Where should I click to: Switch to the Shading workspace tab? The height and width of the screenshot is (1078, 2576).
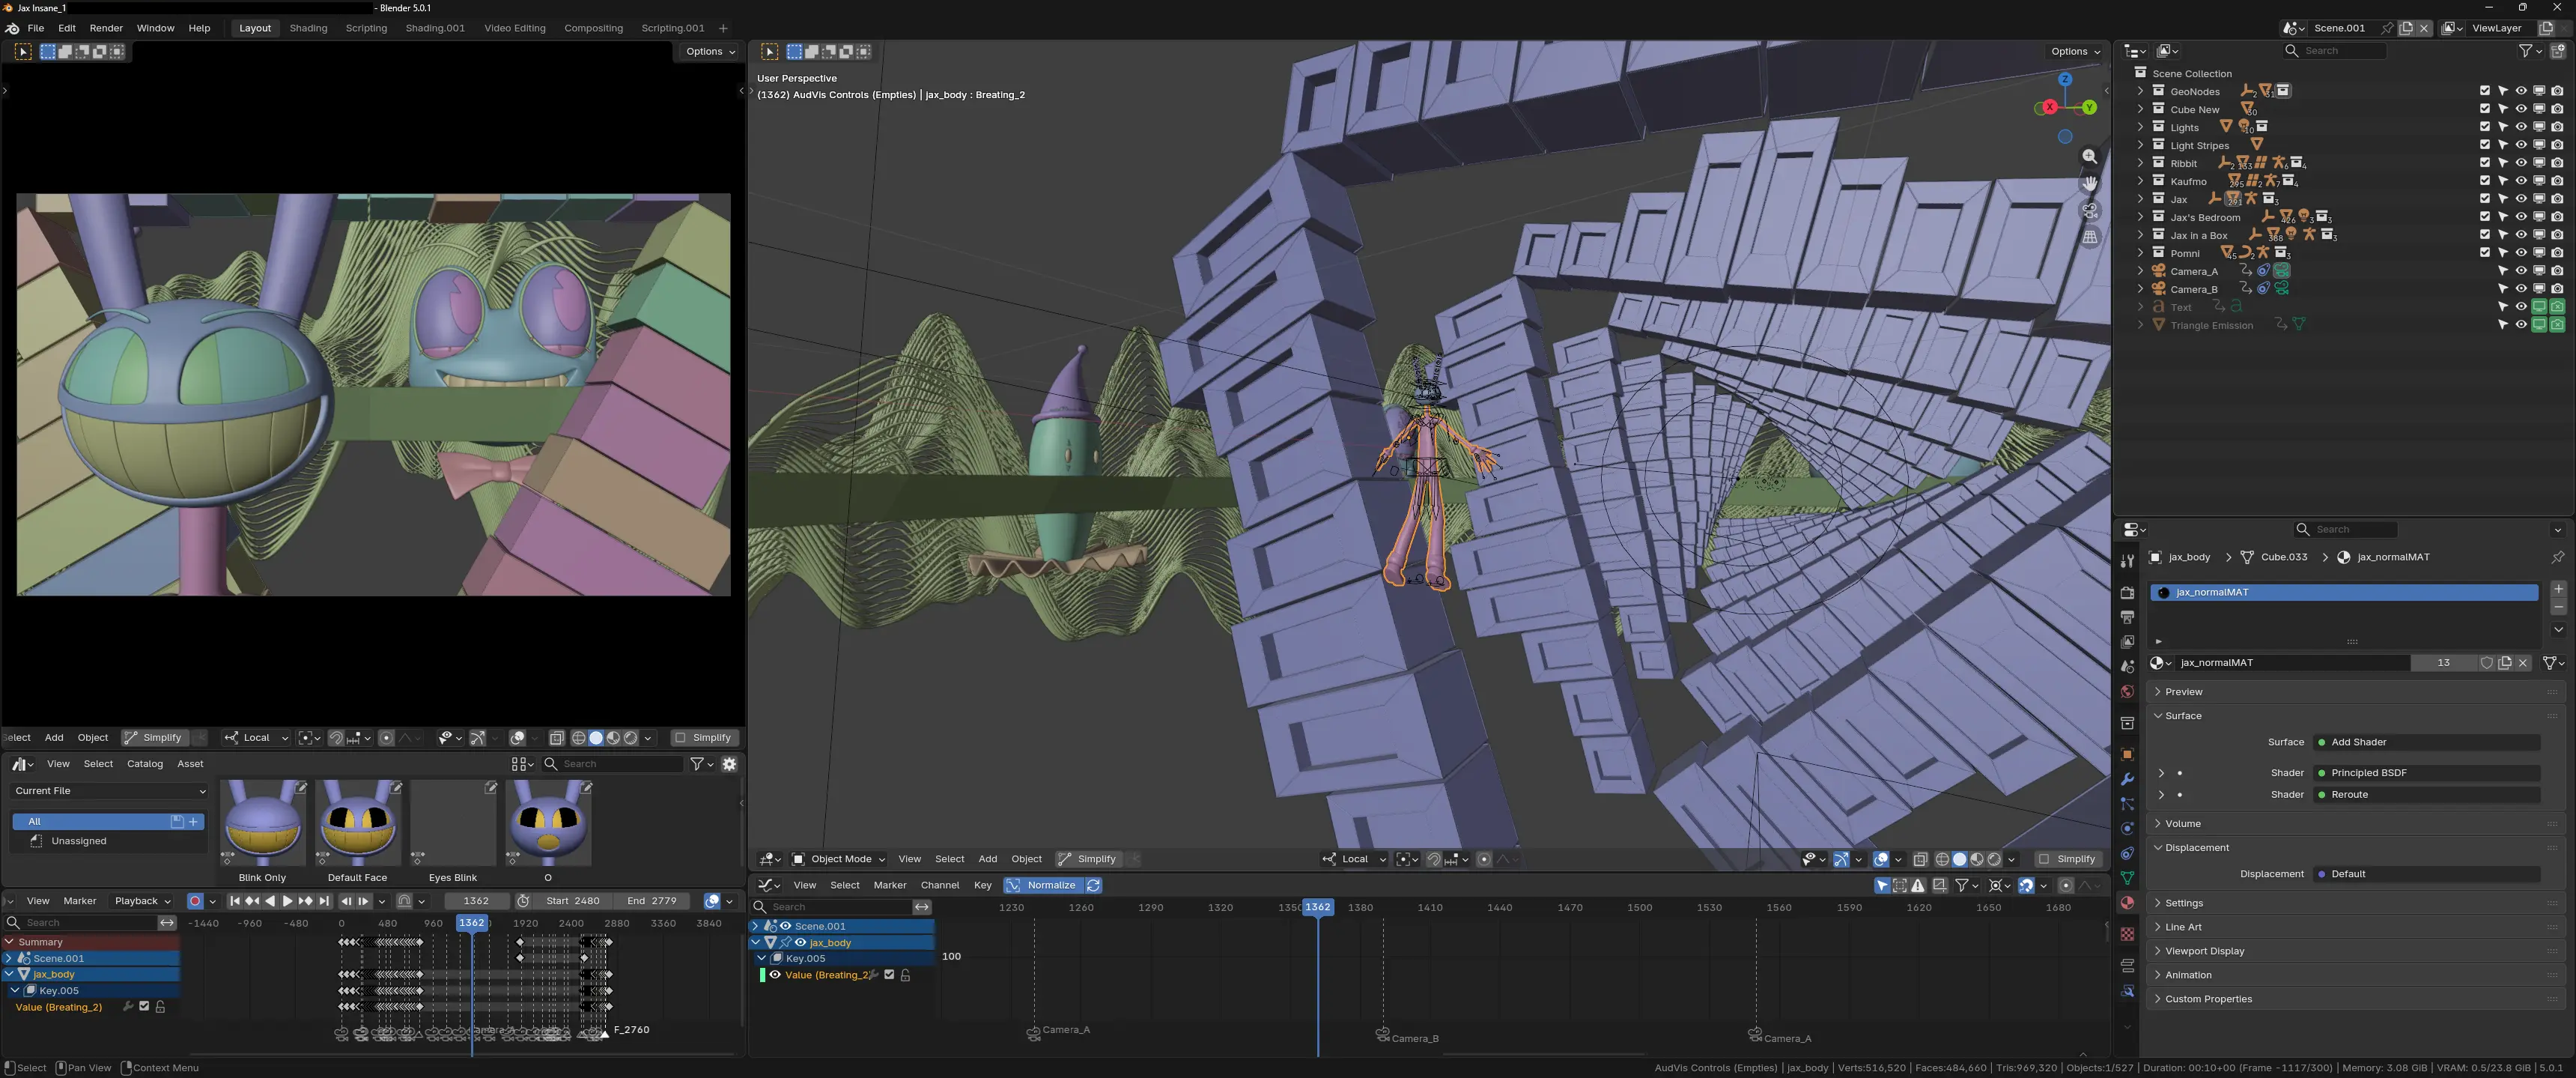click(x=308, y=28)
